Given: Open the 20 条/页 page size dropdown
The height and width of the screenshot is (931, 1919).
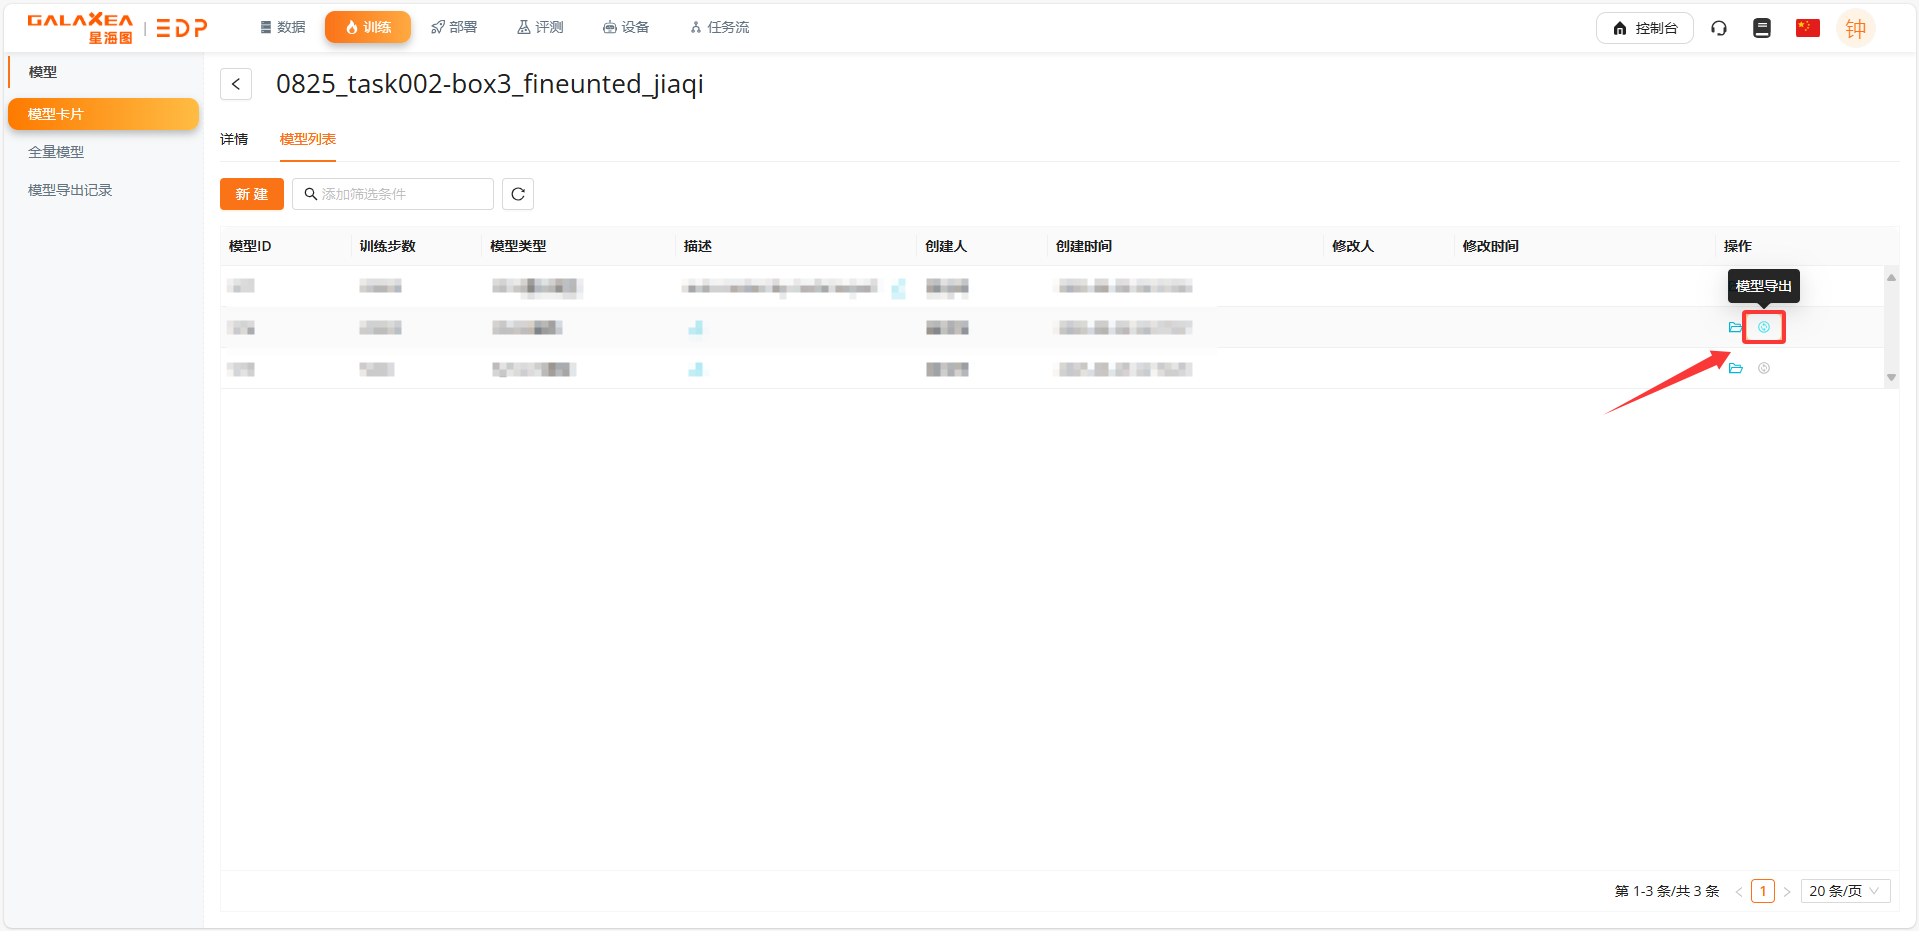Looking at the screenshot, I should 1844,891.
